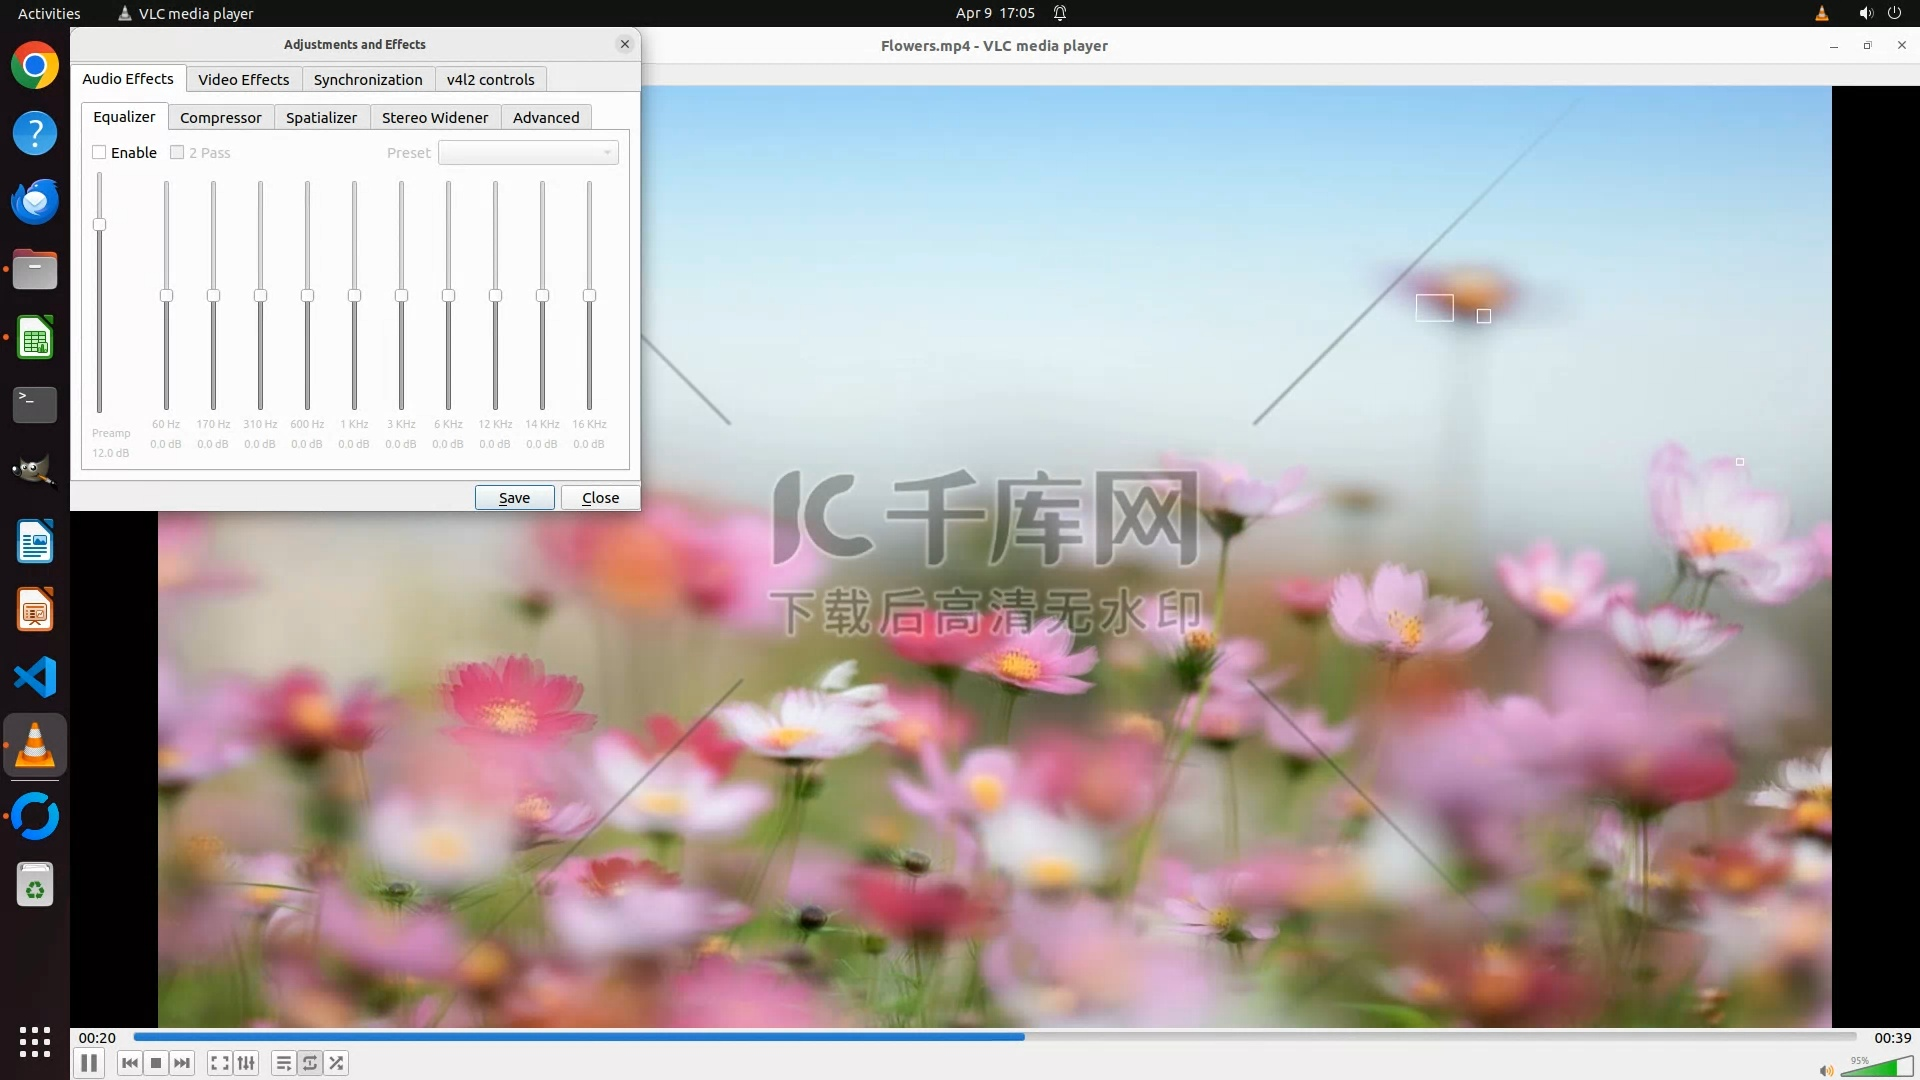
Task: Toggle the playlist view
Action: point(284,1063)
